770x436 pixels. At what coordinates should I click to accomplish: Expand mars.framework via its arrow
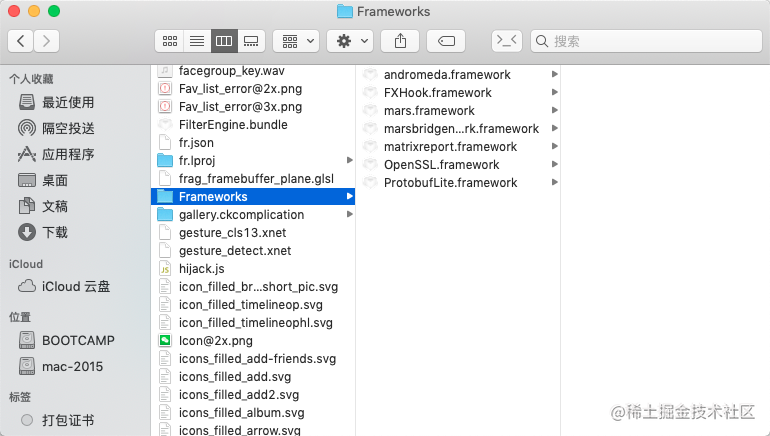tap(554, 110)
